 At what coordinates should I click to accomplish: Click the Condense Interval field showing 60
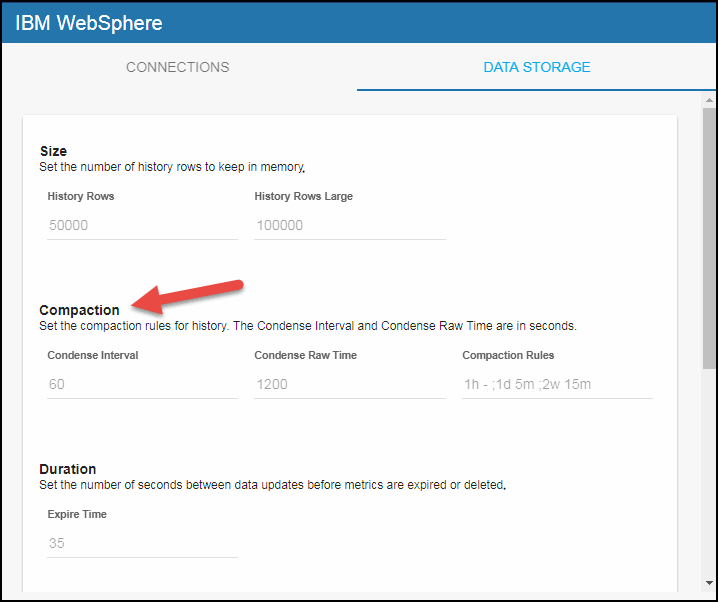click(142, 384)
